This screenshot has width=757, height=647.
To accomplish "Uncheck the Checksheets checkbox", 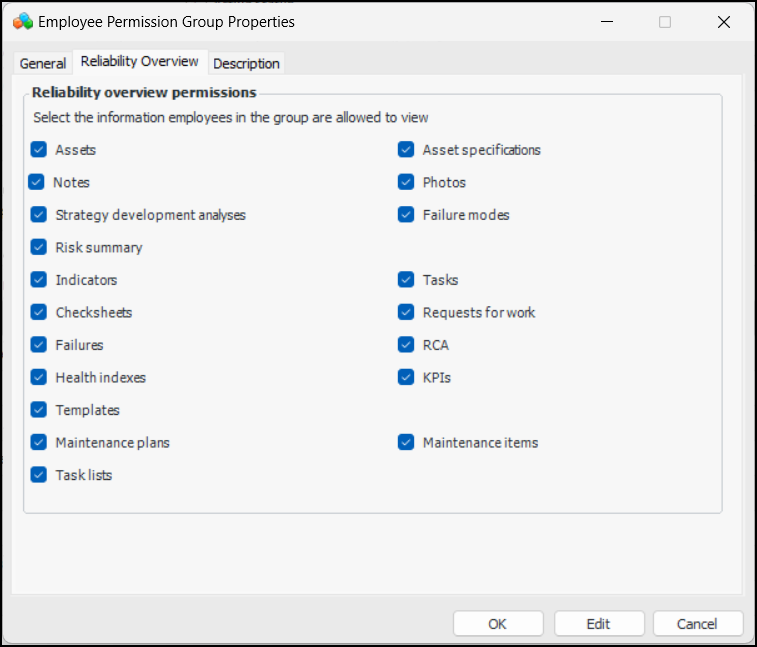I will tap(39, 312).
